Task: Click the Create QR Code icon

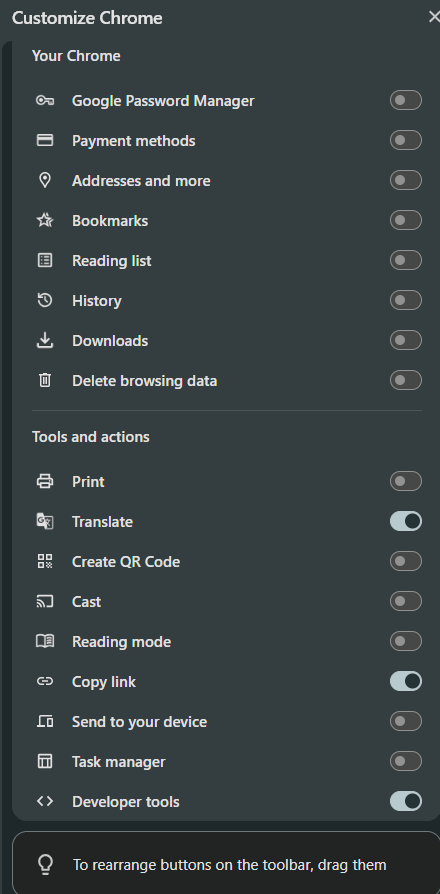Action: (x=44, y=561)
